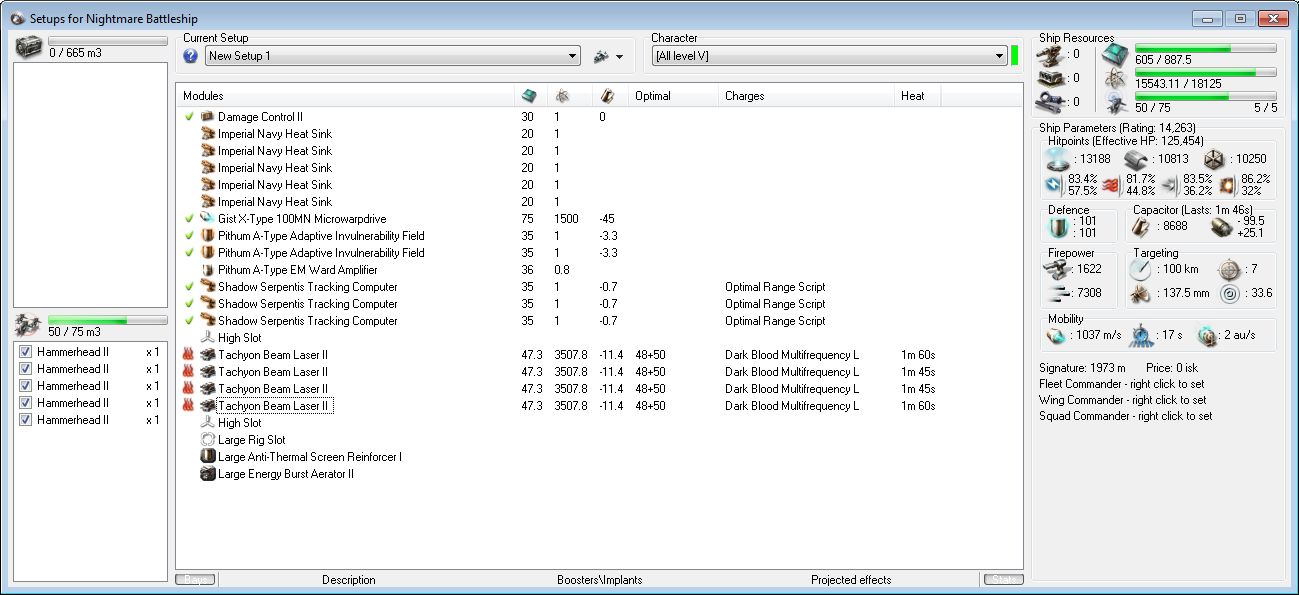This screenshot has width=1299, height=595.
Task: Click the armor hitpoints icon next to 10813
Action: pyautogui.click(x=1135, y=159)
